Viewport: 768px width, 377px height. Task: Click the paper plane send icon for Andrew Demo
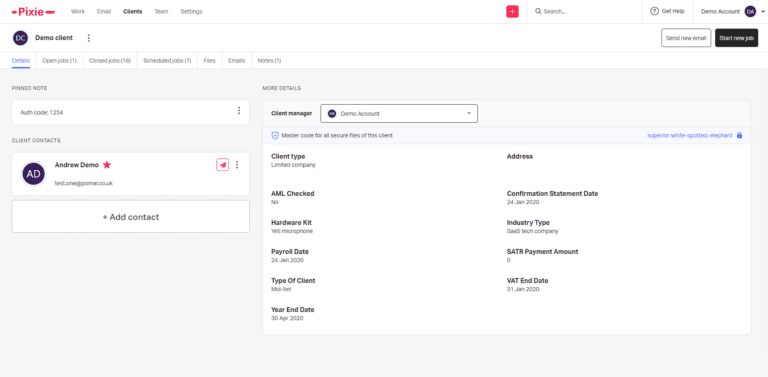coord(222,165)
